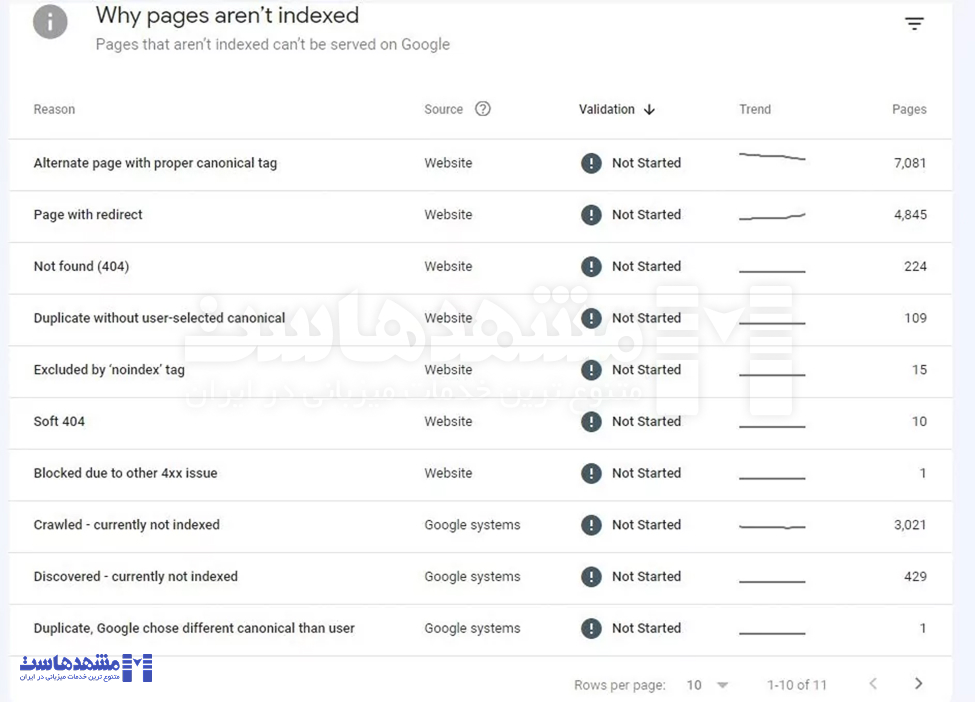Go to the previous page of results

click(873, 684)
